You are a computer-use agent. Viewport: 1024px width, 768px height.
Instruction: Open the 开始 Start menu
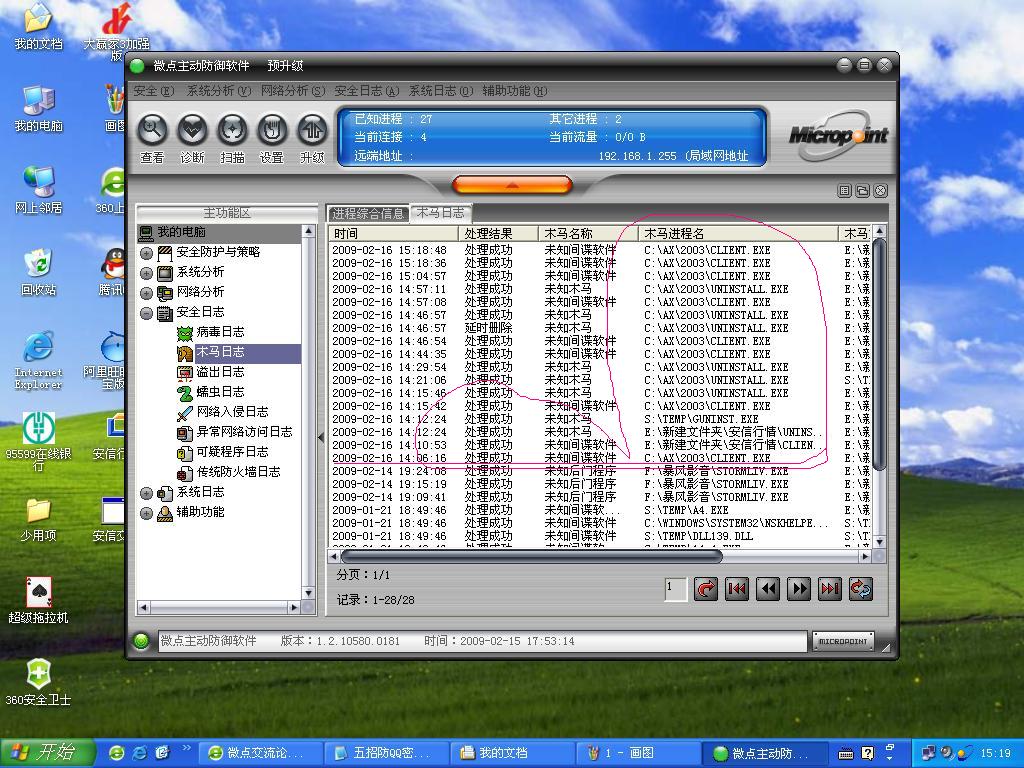tap(47, 753)
